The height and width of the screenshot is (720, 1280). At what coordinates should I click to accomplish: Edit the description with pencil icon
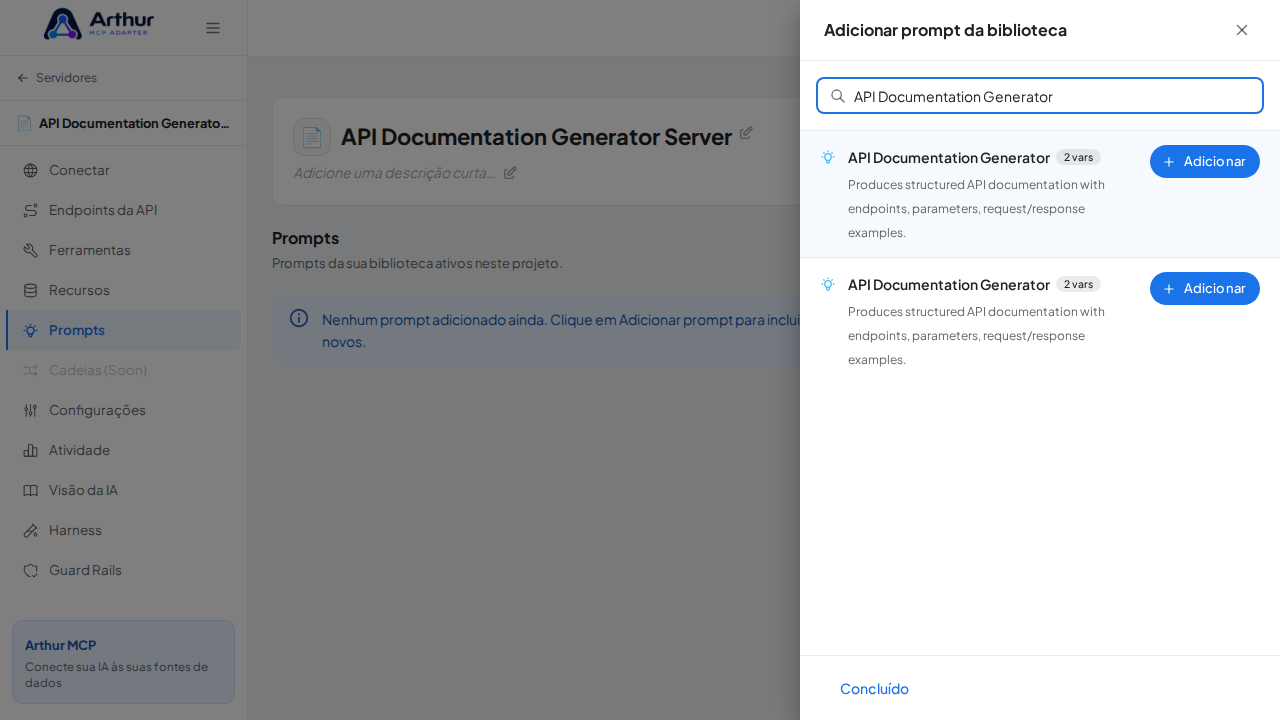point(510,172)
